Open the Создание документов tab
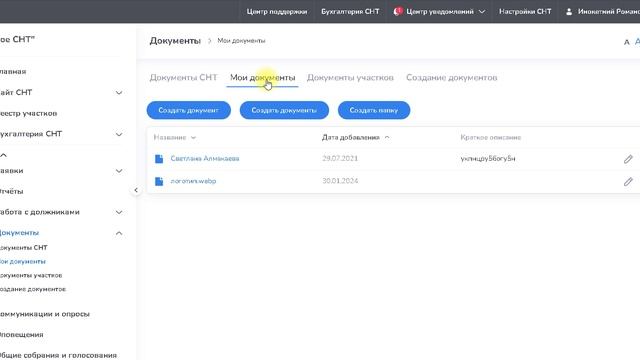Viewport: 640px width, 360px height. (x=451, y=78)
